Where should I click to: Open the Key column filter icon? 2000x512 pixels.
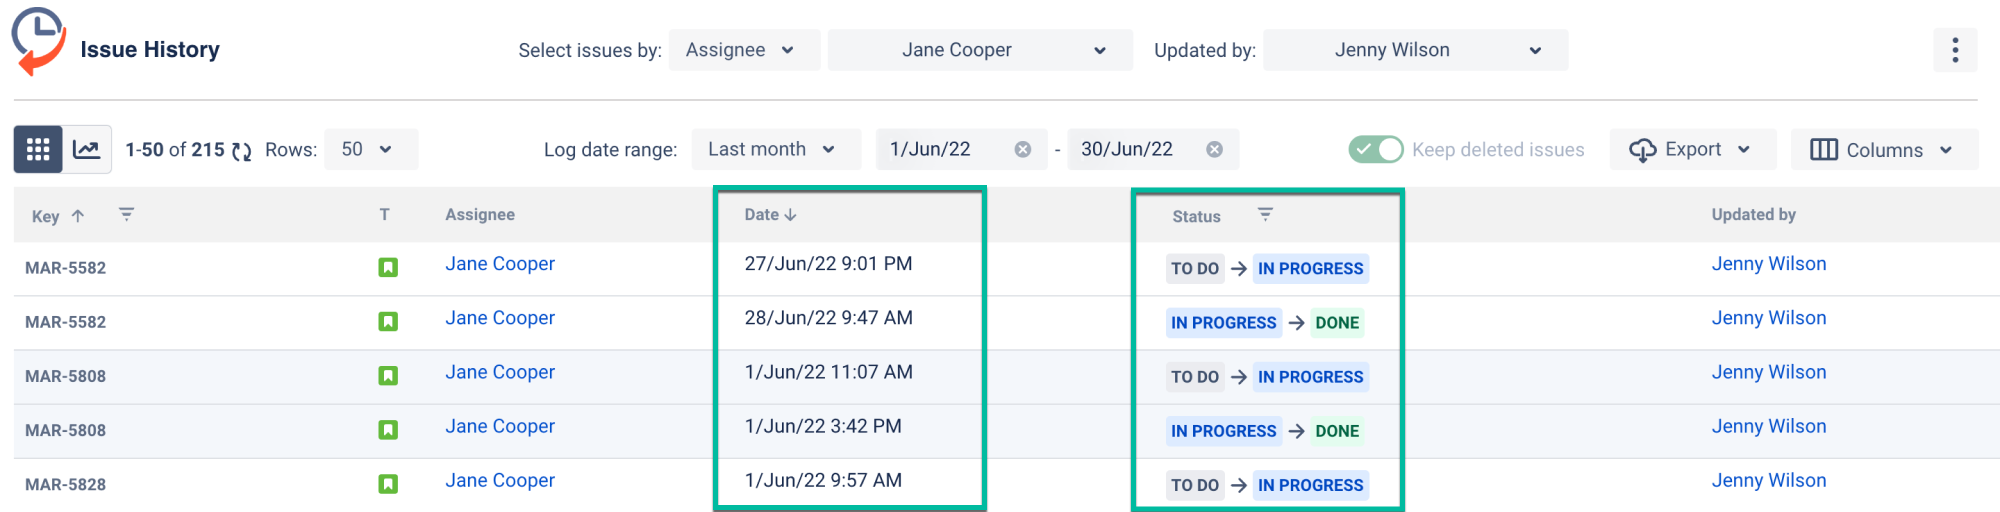point(126,214)
